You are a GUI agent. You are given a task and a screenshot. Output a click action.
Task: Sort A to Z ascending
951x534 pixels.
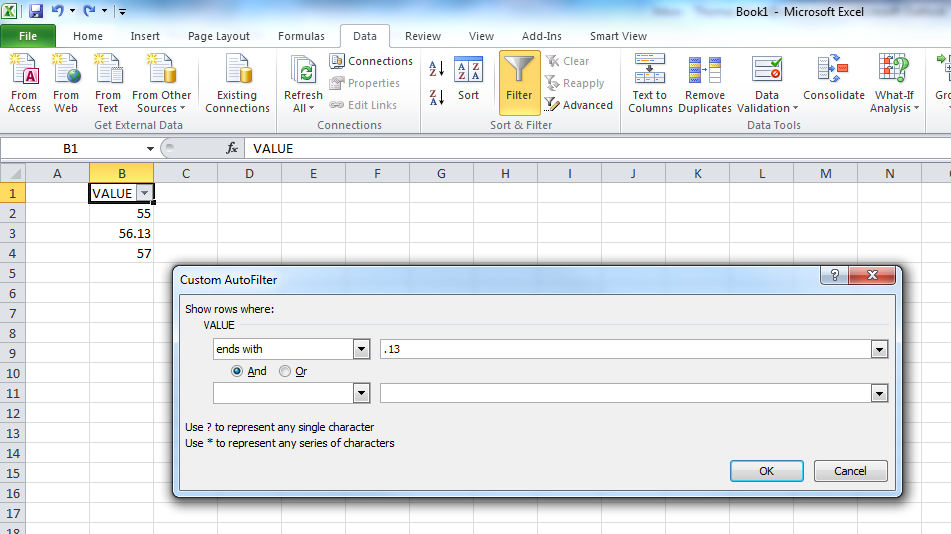point(437,69)
